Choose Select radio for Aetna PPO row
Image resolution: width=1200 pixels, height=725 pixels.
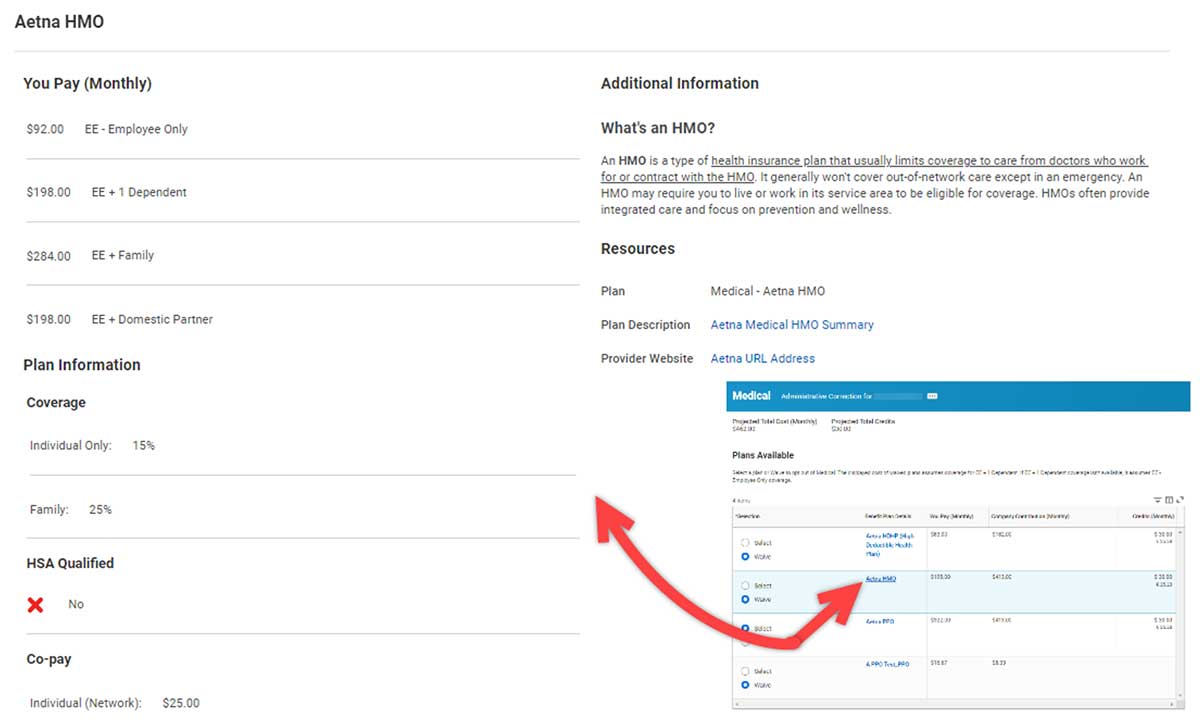coord(745,629)
